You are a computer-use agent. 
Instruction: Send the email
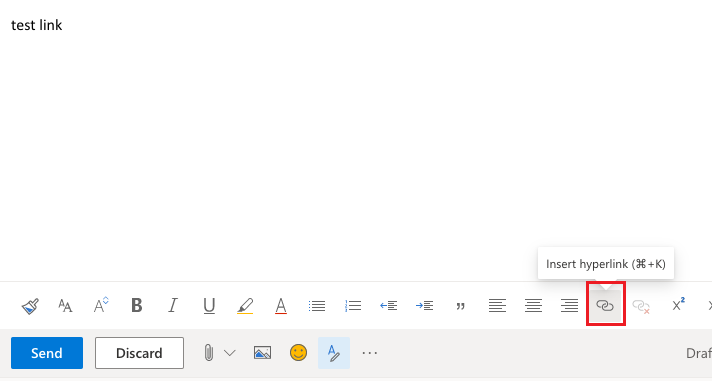click(47, 353)
